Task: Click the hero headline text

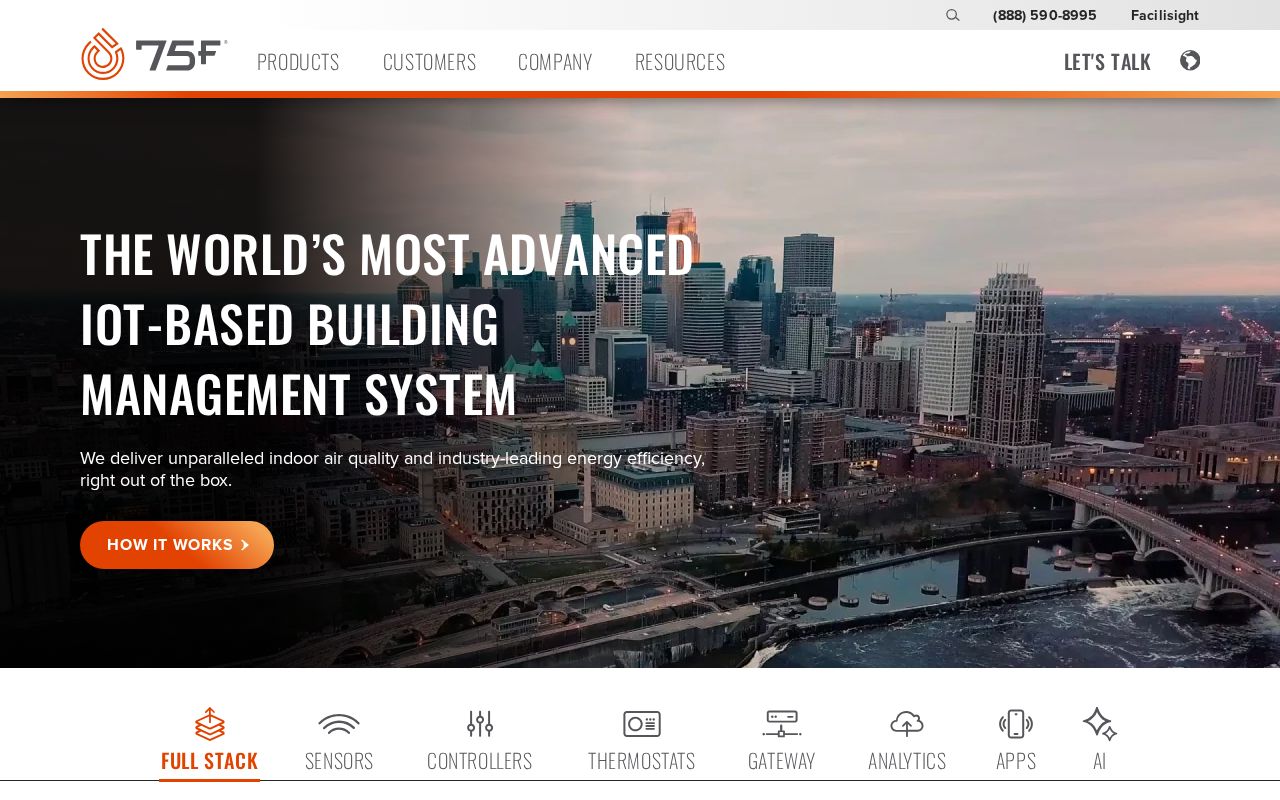Action: (x=386, y=323)
